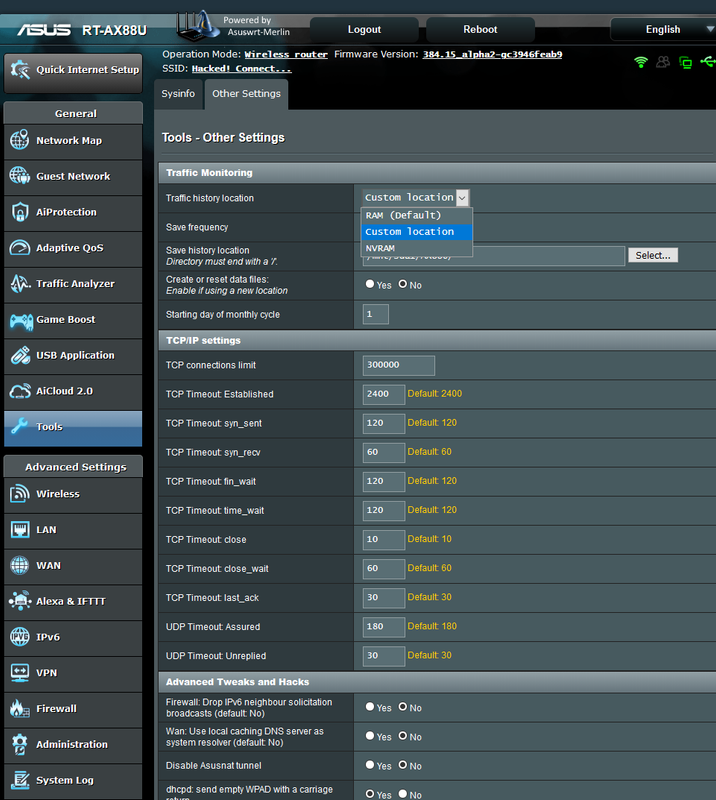Enable drop IPv6 neighbour solicitation Yes
Screen dimensions: 716x800
pos(370,707)
